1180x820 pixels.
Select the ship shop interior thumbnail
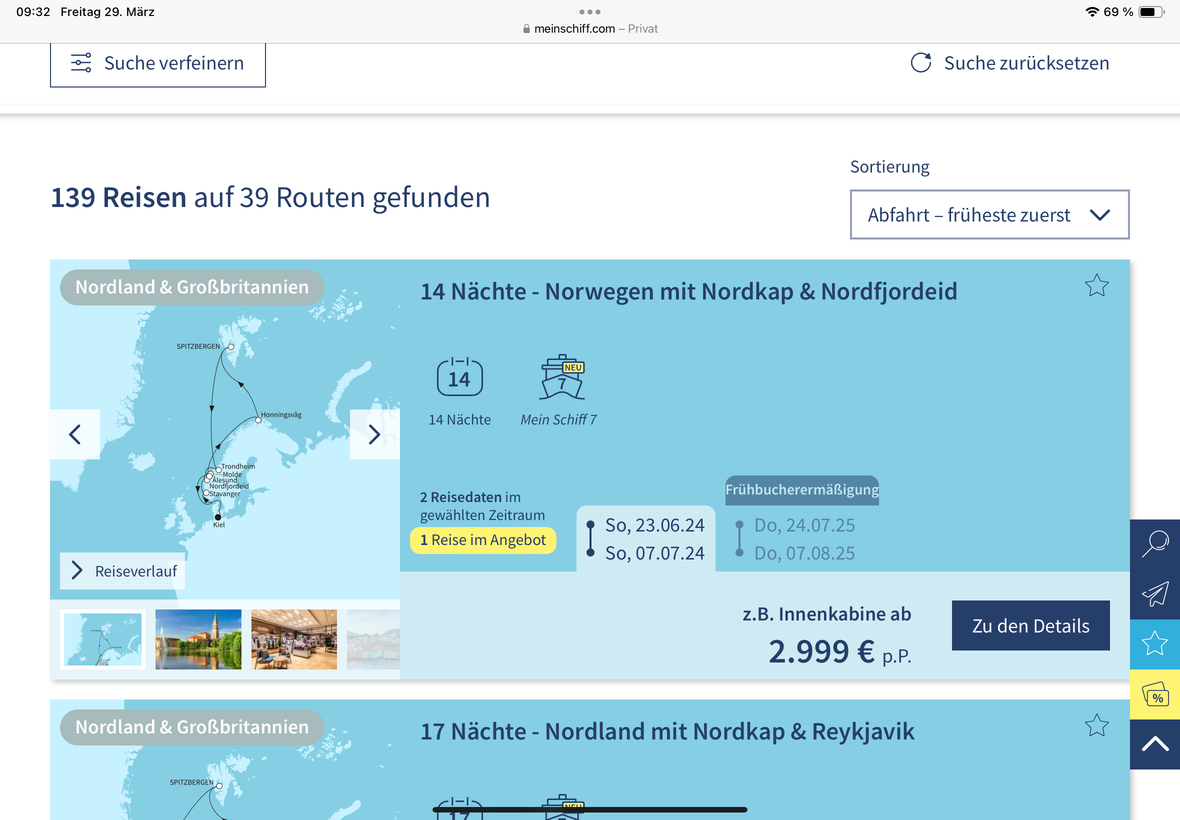[x=294, y=639]
